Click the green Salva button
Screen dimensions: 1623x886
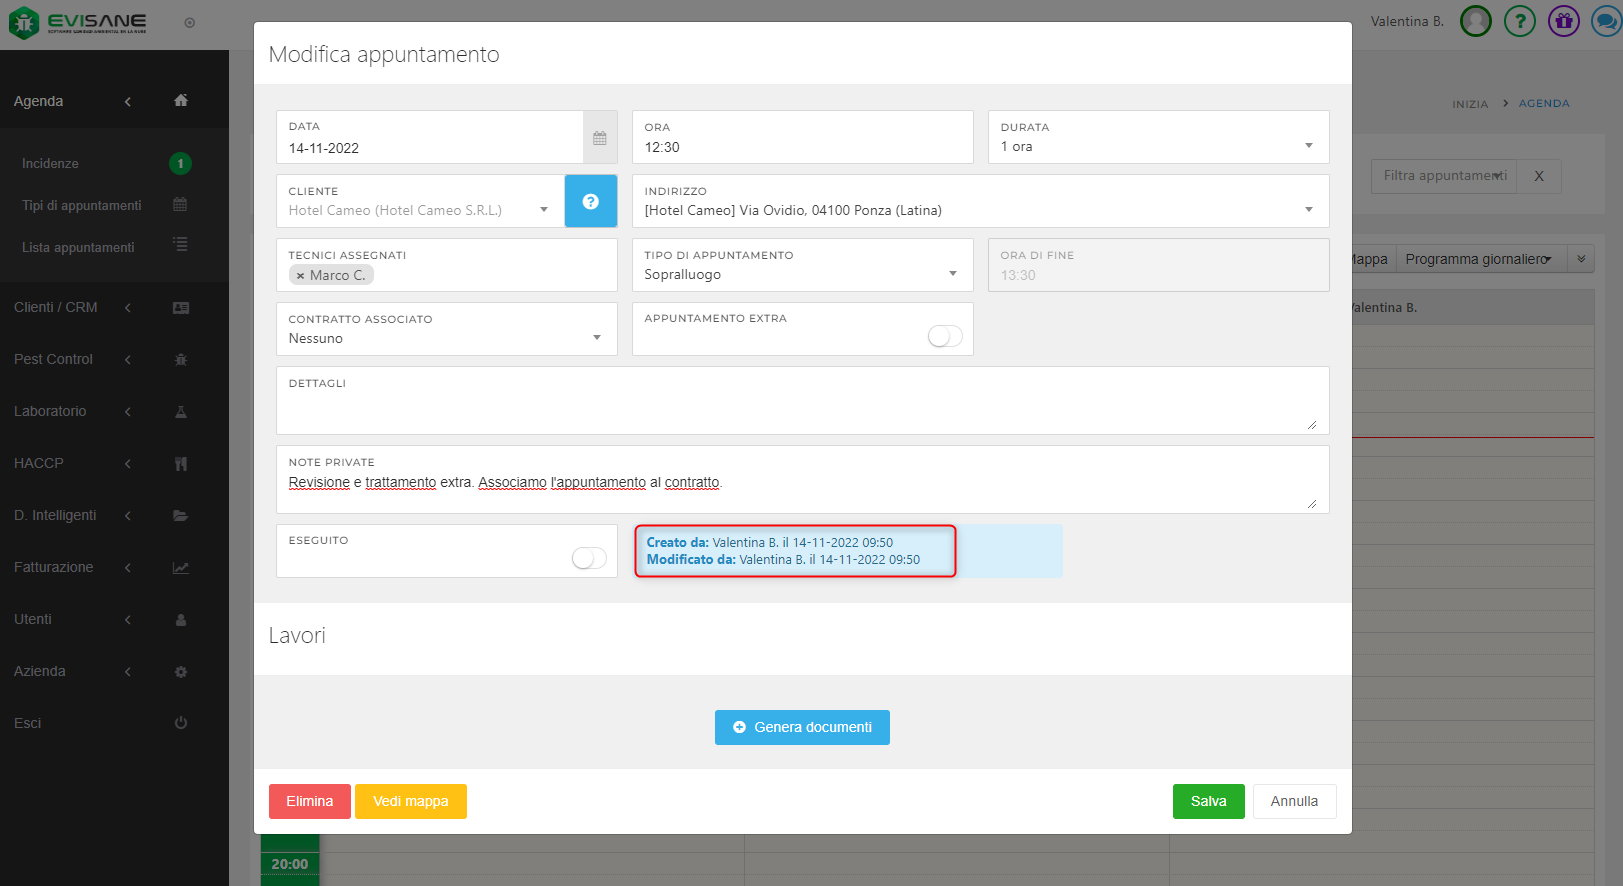coord(1208,801)
